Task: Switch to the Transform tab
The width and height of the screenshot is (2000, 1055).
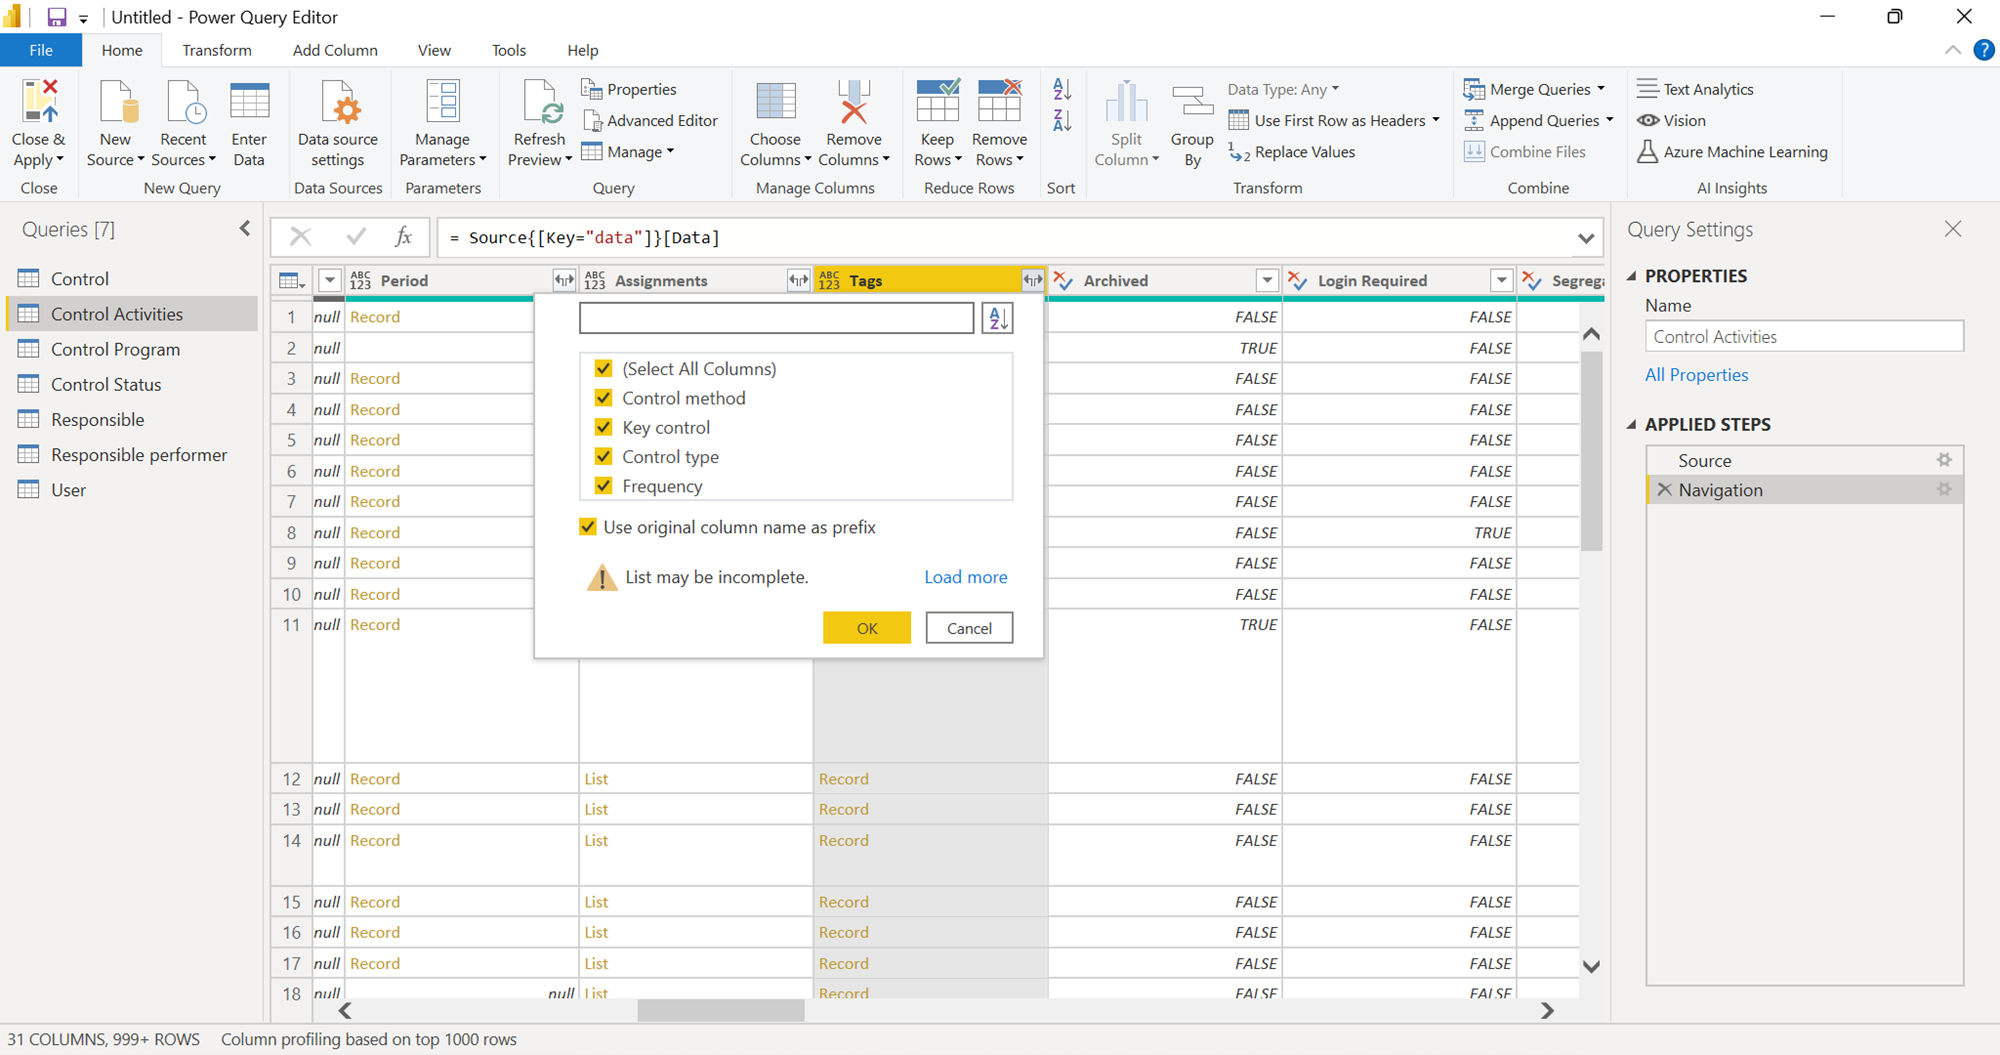Action: pos(217,50)
